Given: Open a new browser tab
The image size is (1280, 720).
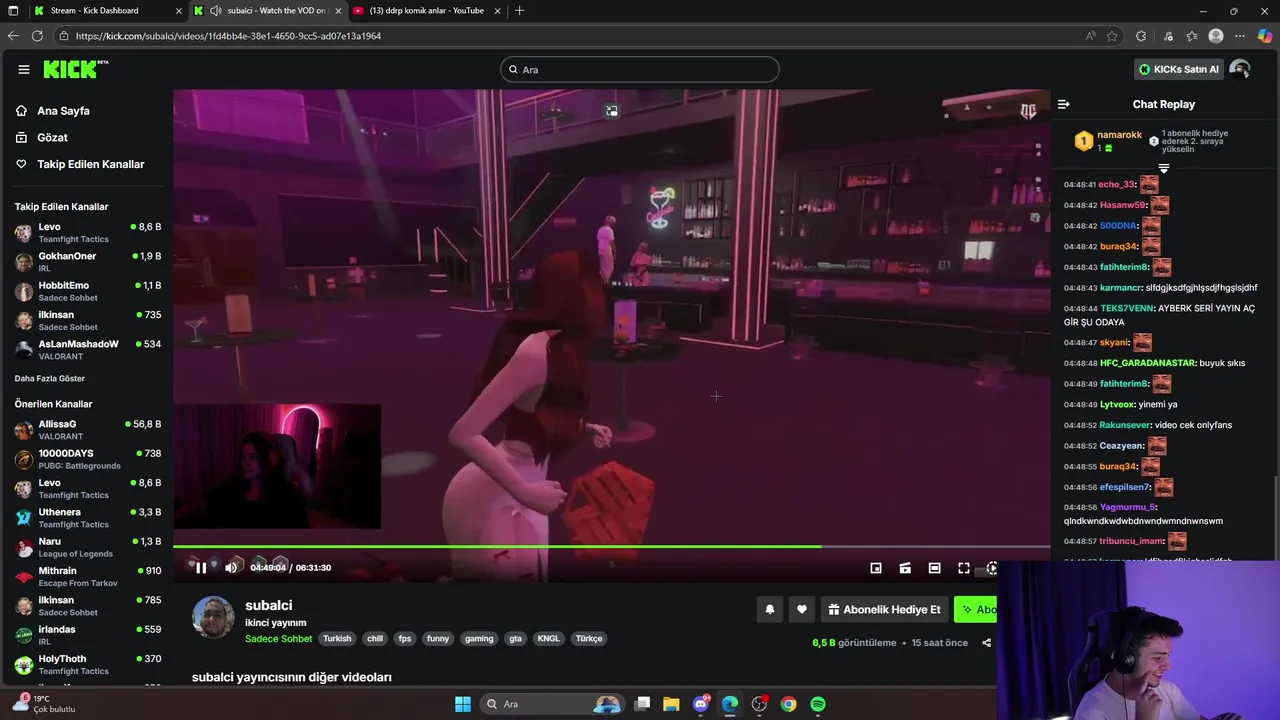Looking at the screenshot, I should pos(519,11).
